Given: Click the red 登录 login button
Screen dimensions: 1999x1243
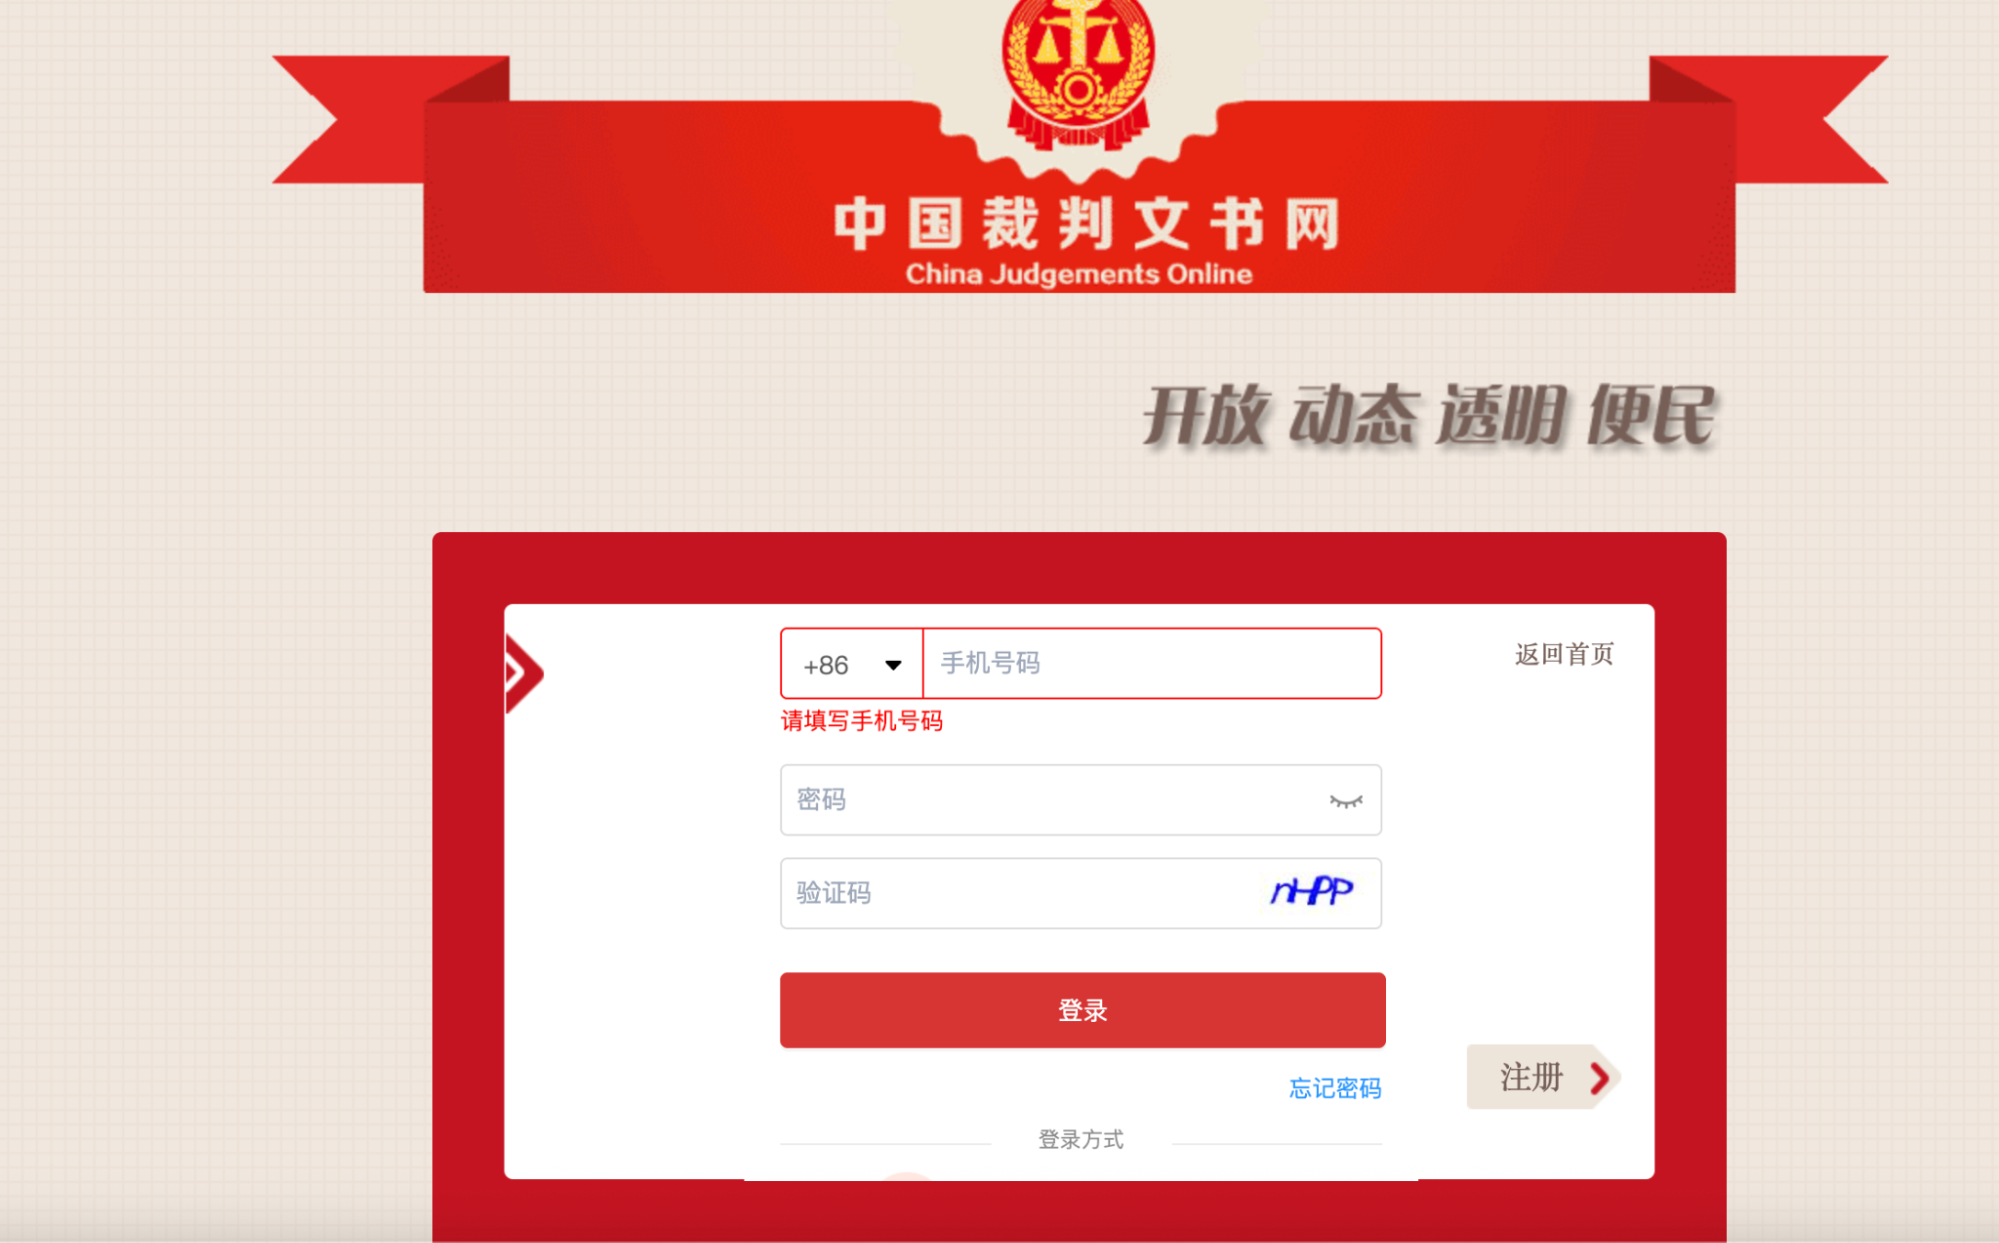Looking at the screenshot, I should [x=1083, y=1010].
